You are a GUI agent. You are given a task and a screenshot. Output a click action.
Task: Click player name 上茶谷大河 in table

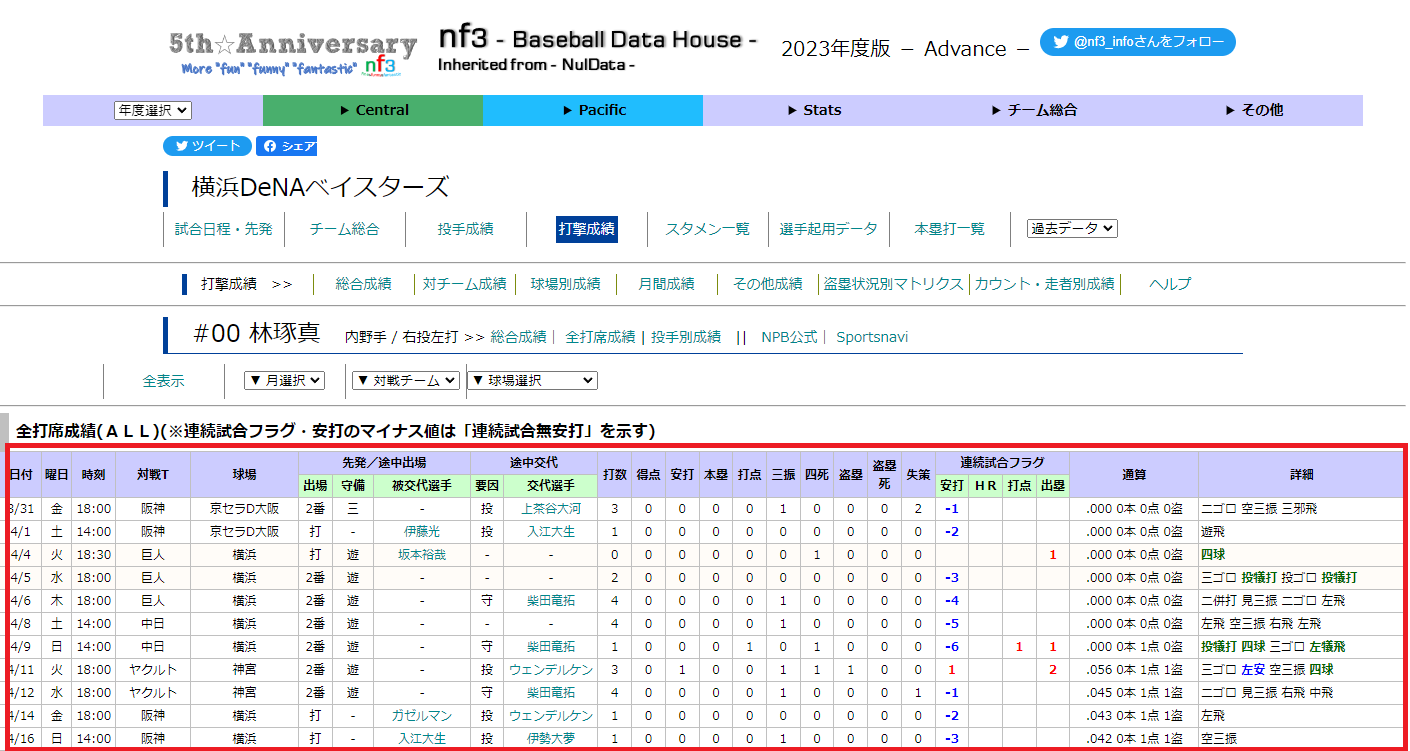551,509
